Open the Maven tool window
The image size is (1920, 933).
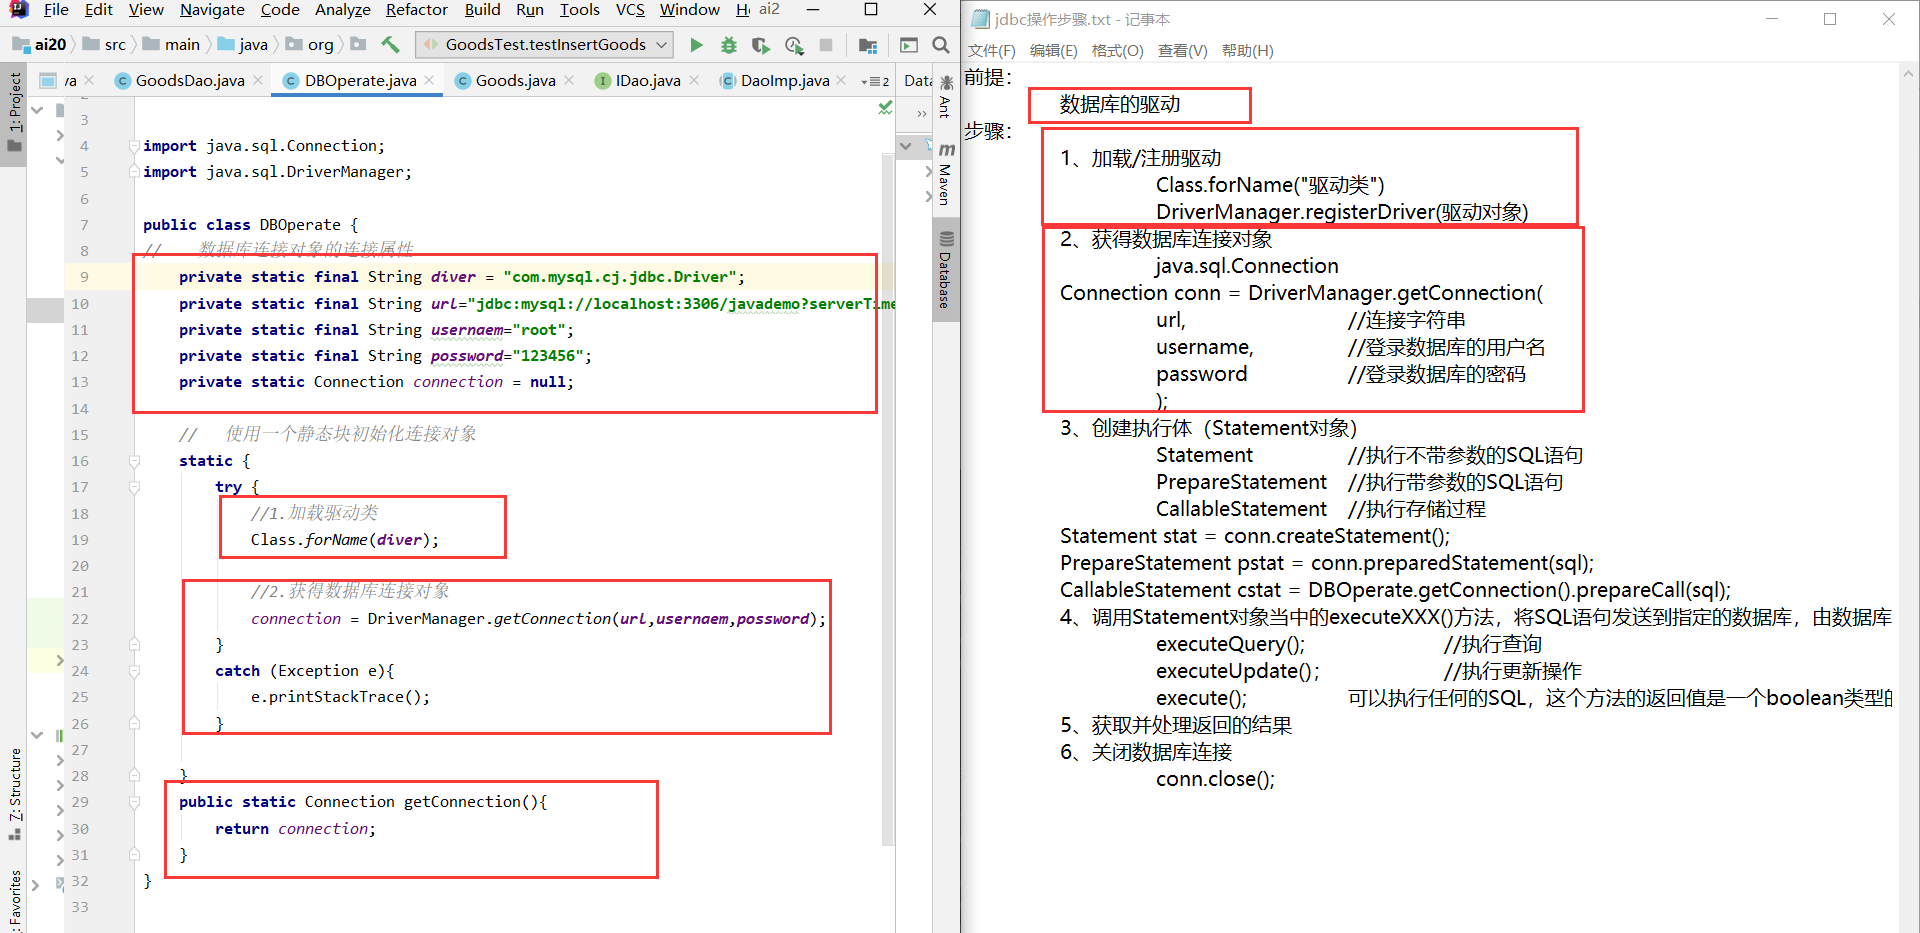(x=946, y=173)
